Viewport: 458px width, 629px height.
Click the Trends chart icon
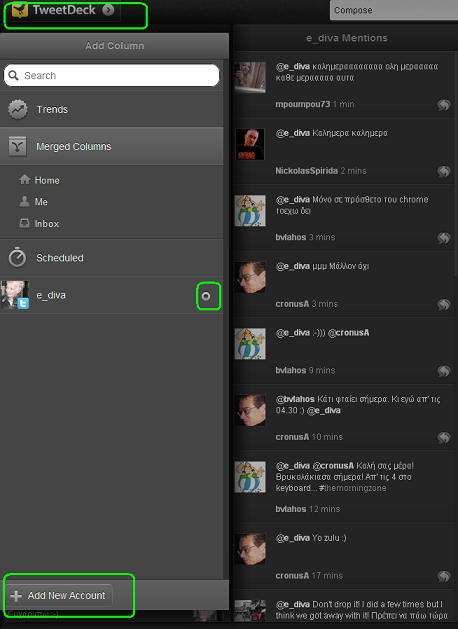pyautogui.click(x=18, y=110)
